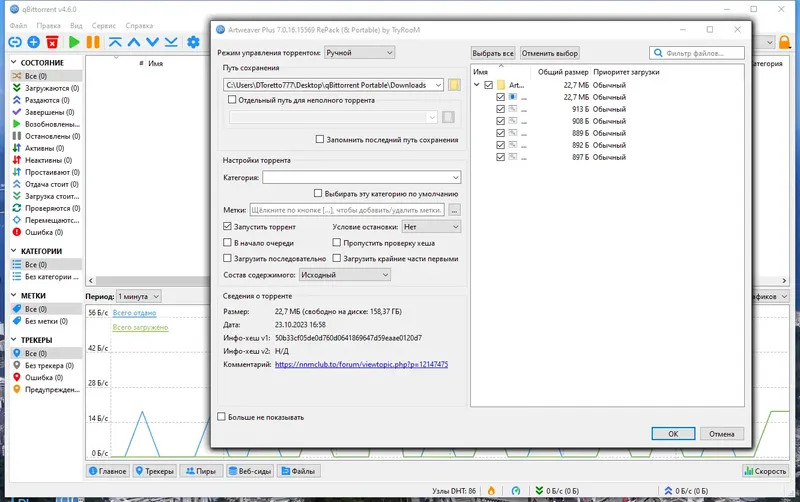Screen dimensions: 800x502
Task: Click the orange lock icon in main window
Action: coord(785,42)
